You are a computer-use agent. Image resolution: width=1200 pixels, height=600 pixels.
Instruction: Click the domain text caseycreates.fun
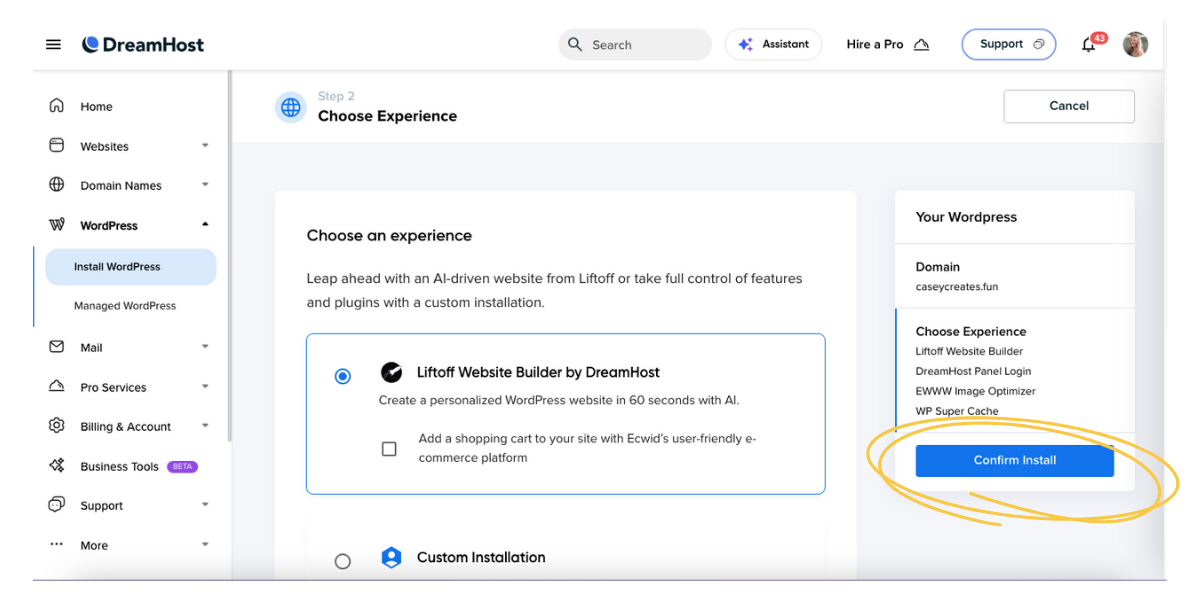tap(957, 287)
